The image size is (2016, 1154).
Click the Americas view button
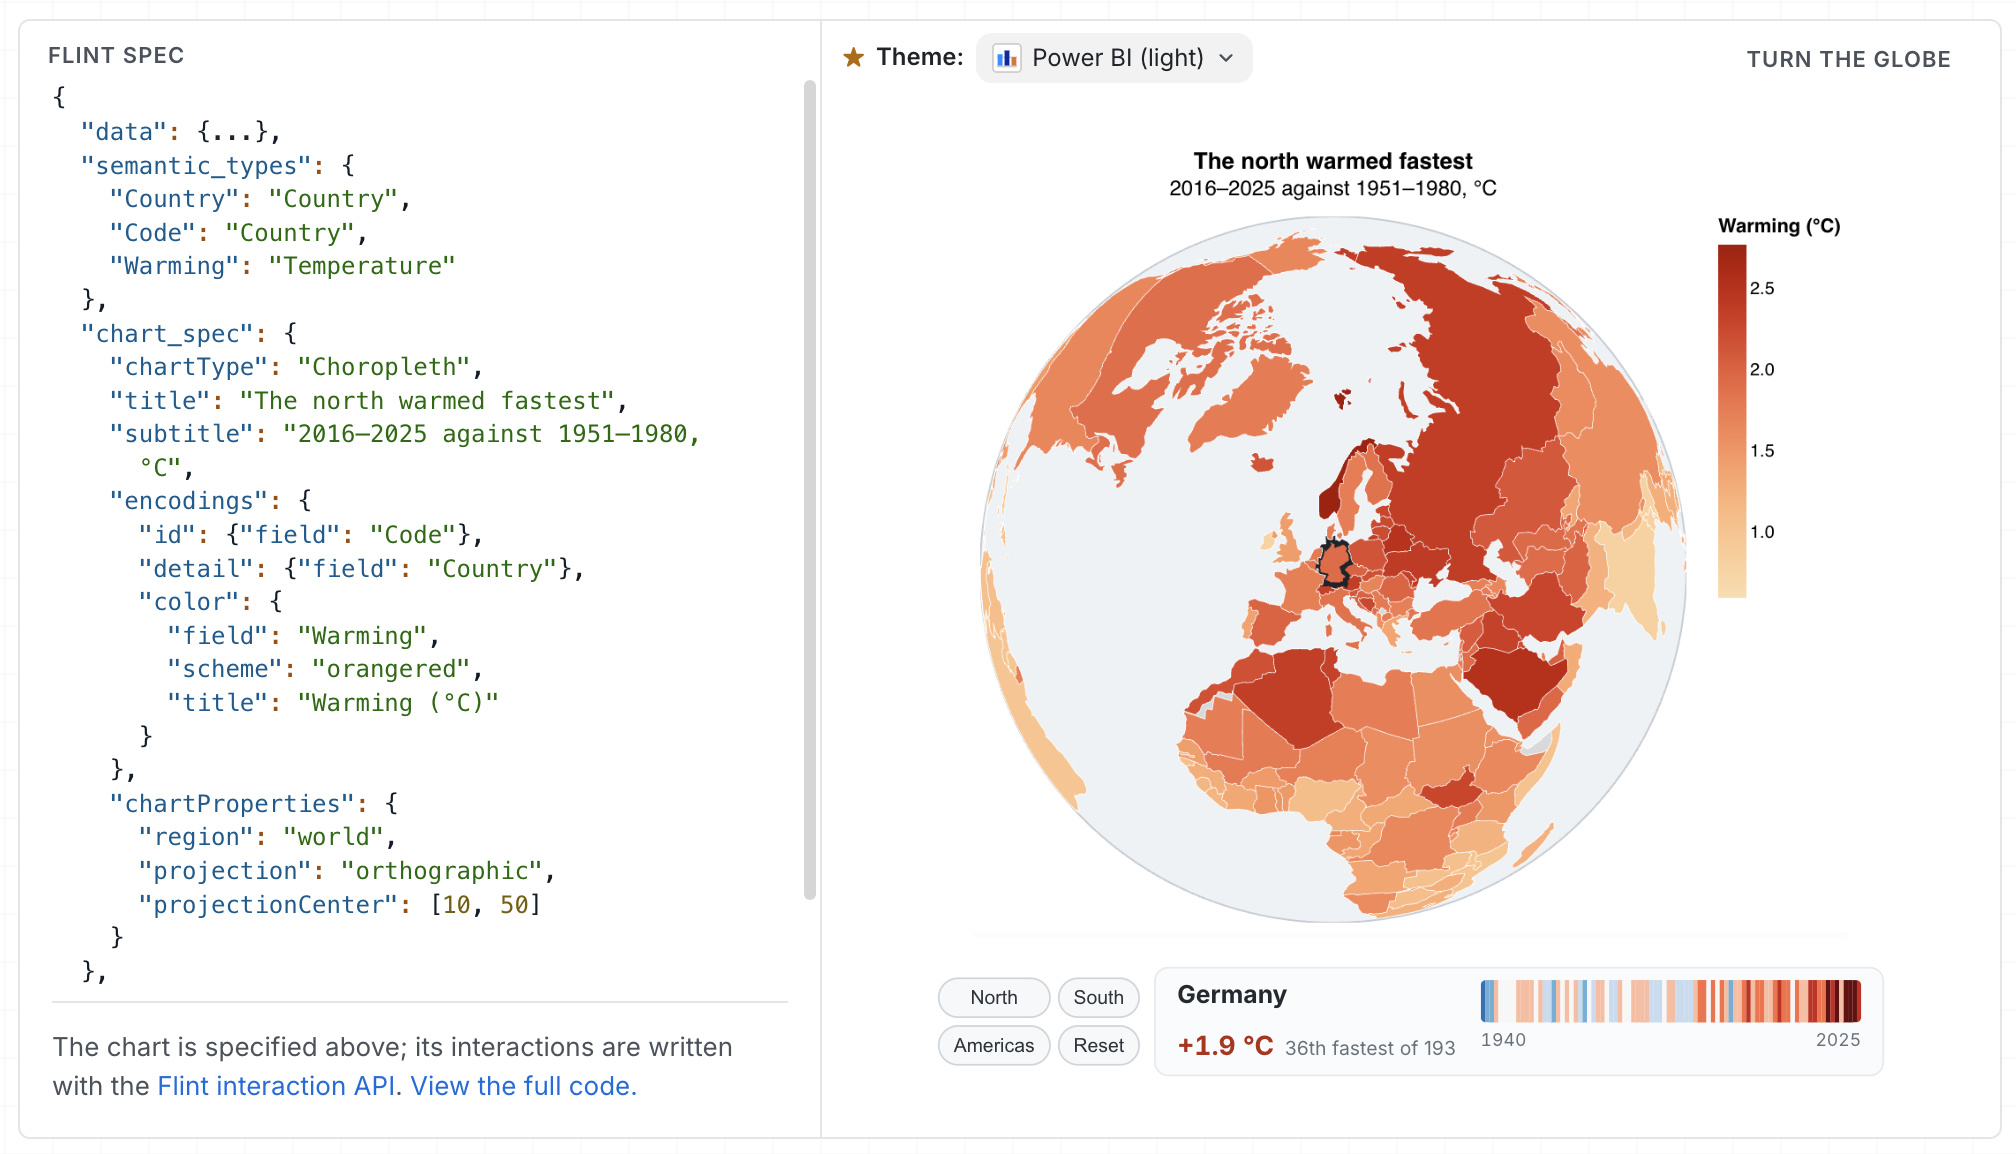coord(993,1045)
